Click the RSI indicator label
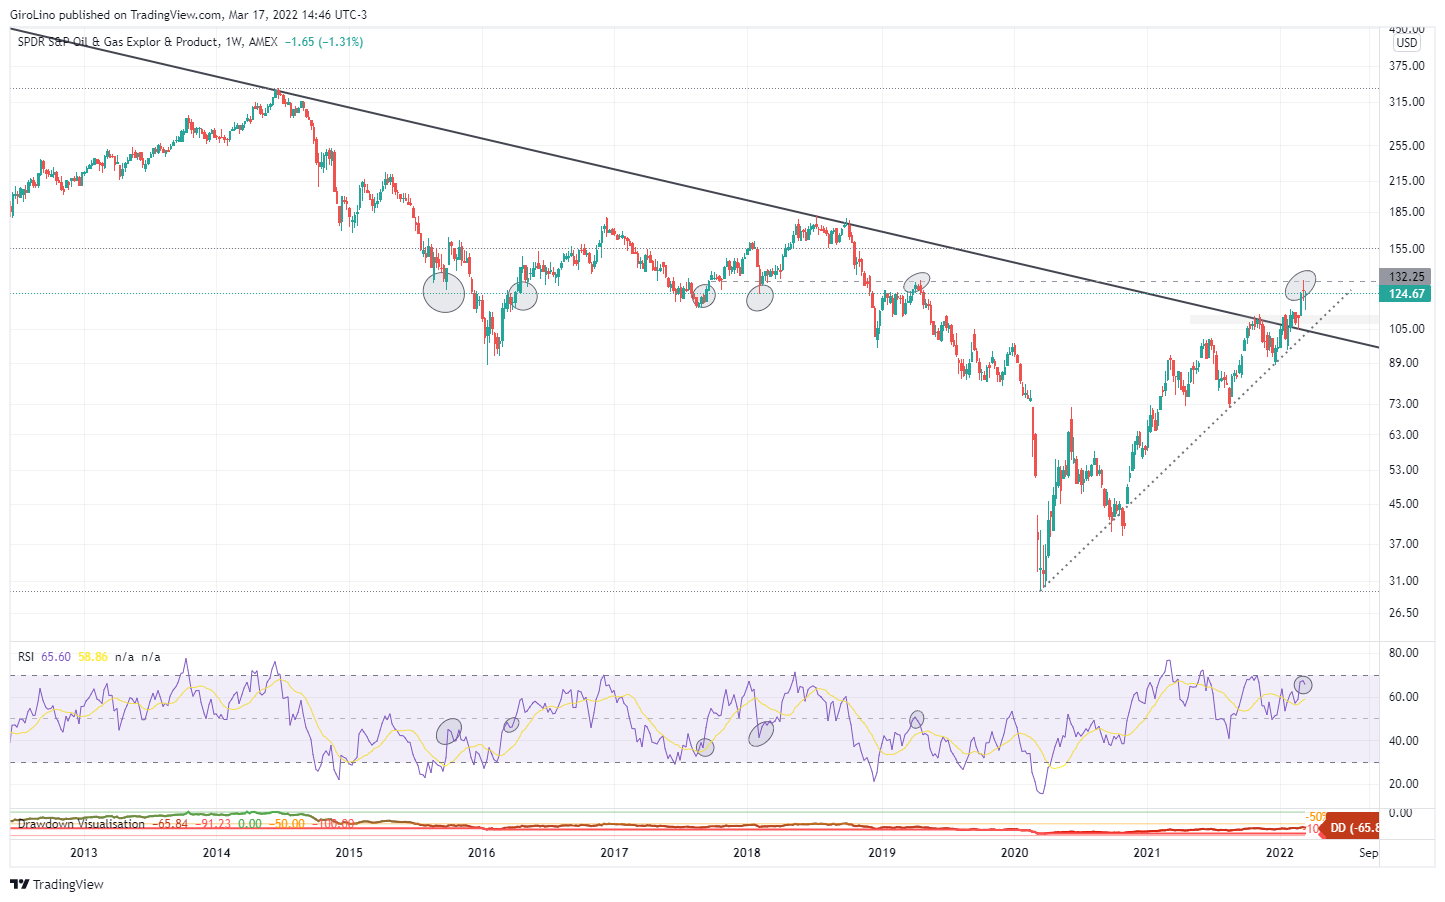The width and height of the screenshot is (1445, 902). pos(26,657)
